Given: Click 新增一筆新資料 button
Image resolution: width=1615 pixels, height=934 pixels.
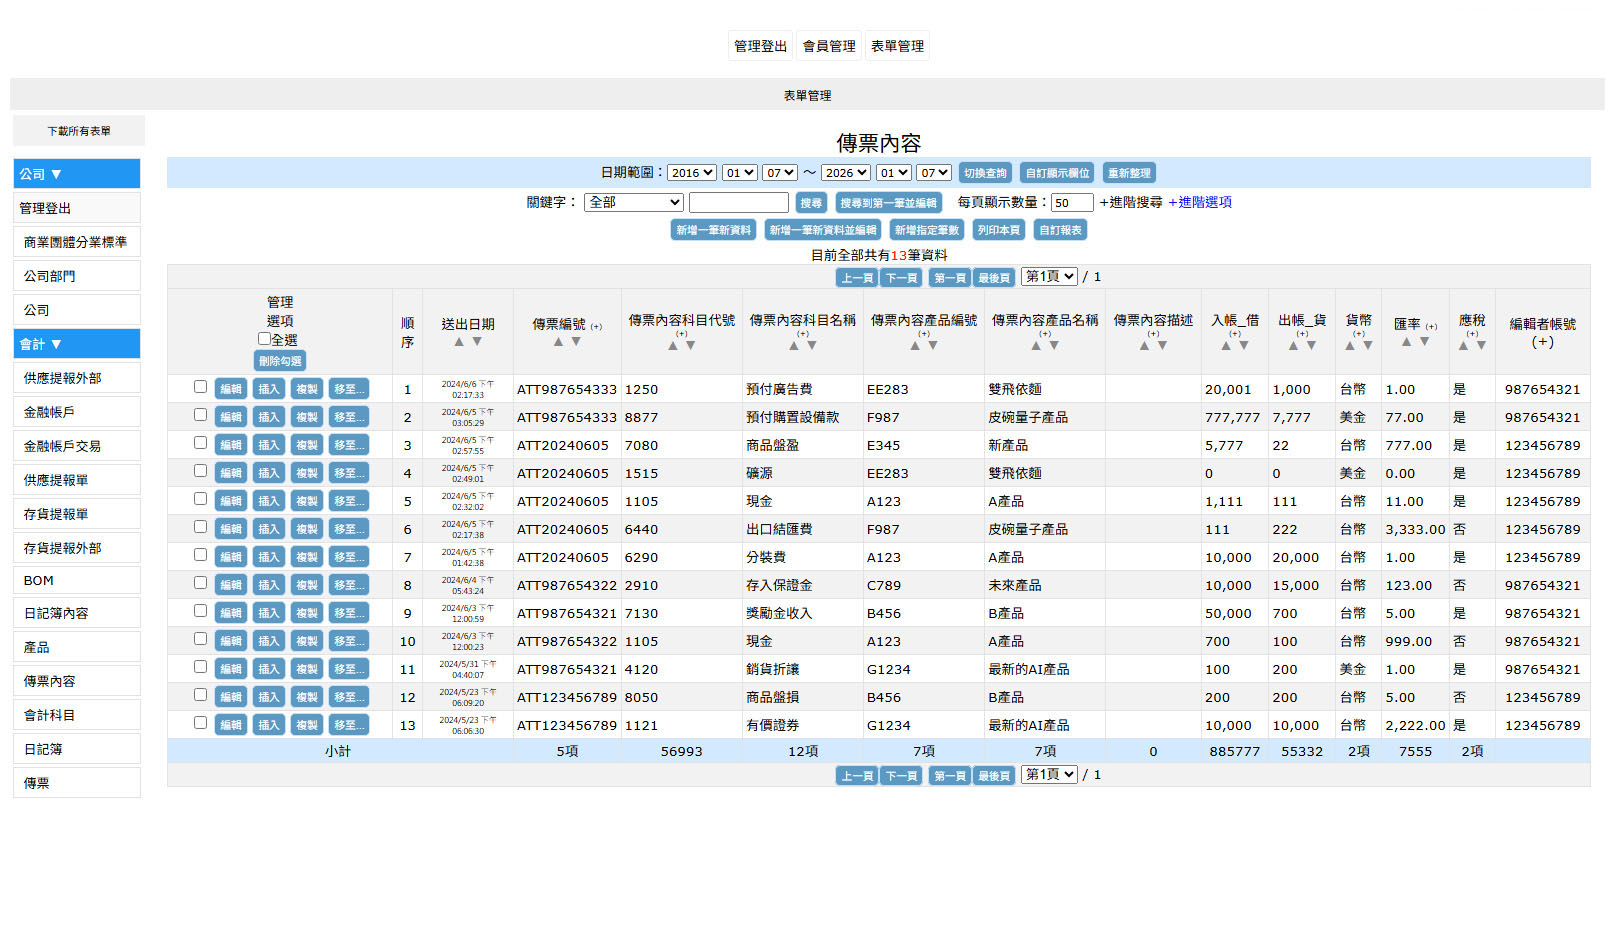Looking at the screenshot, I should [x=713, y=230].
